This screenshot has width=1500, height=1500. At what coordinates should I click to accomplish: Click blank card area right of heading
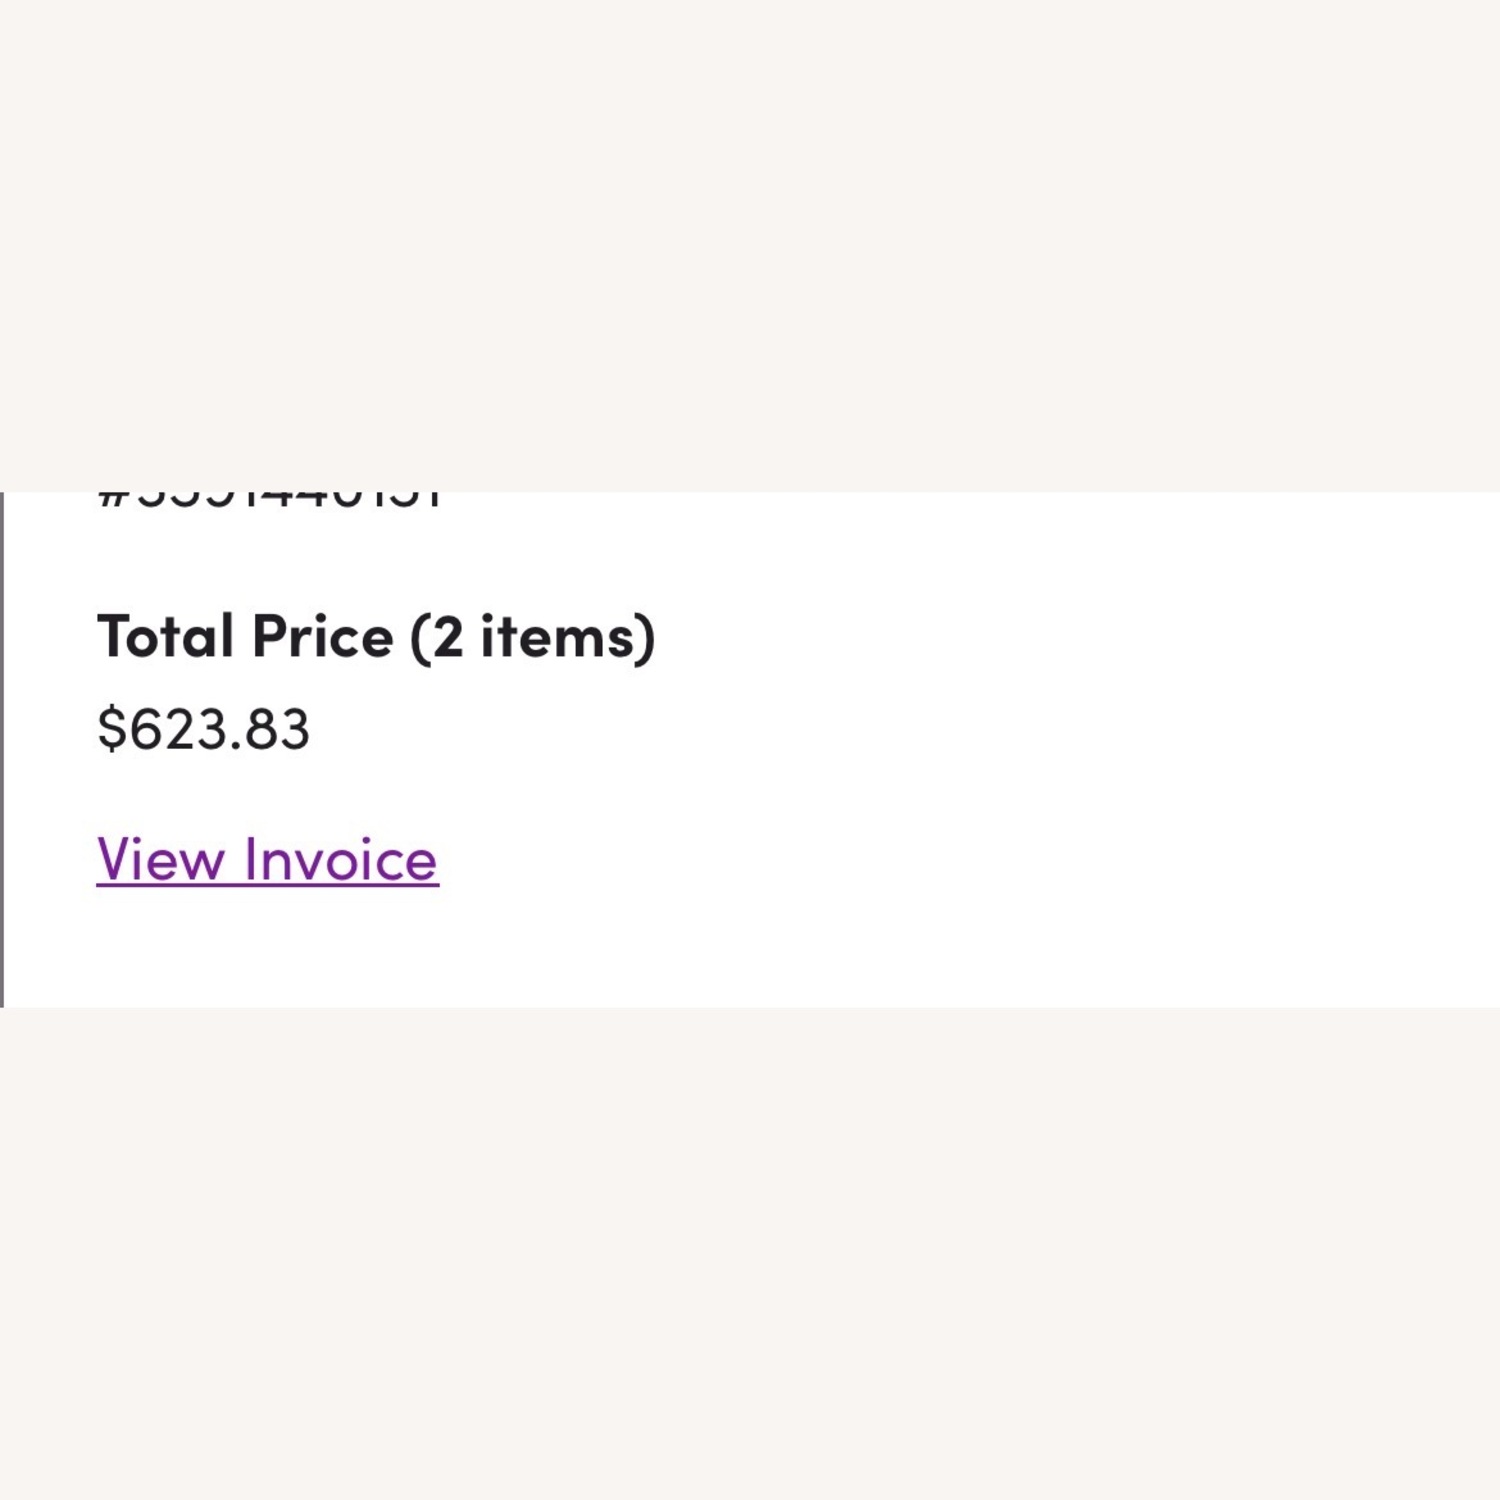1000,637
